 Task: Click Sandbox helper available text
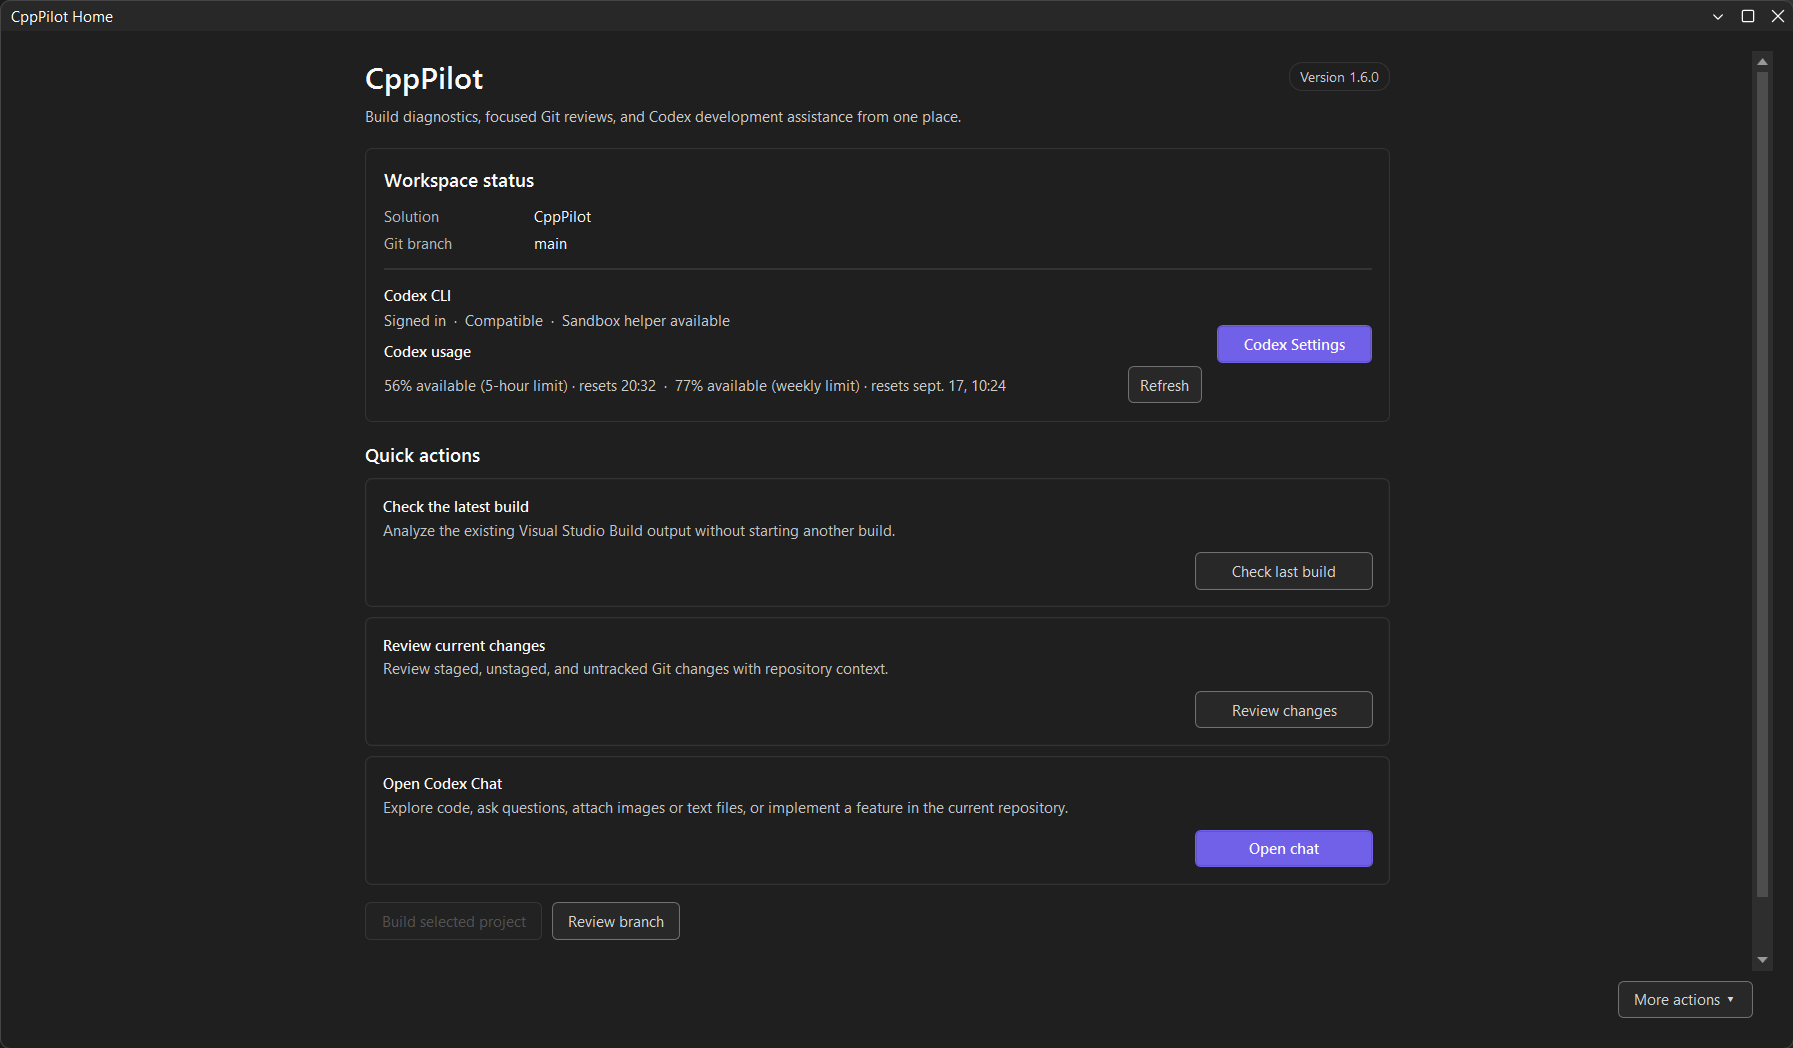tap(646, 321)
